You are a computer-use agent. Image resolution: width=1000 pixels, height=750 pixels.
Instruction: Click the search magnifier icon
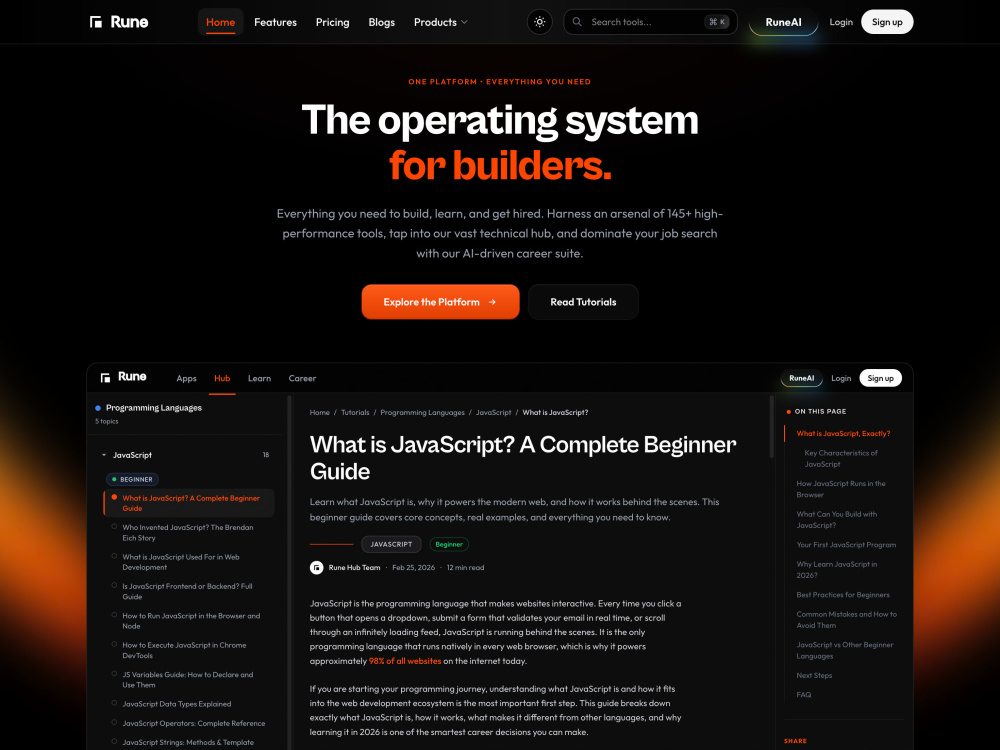tap(577, 22)
